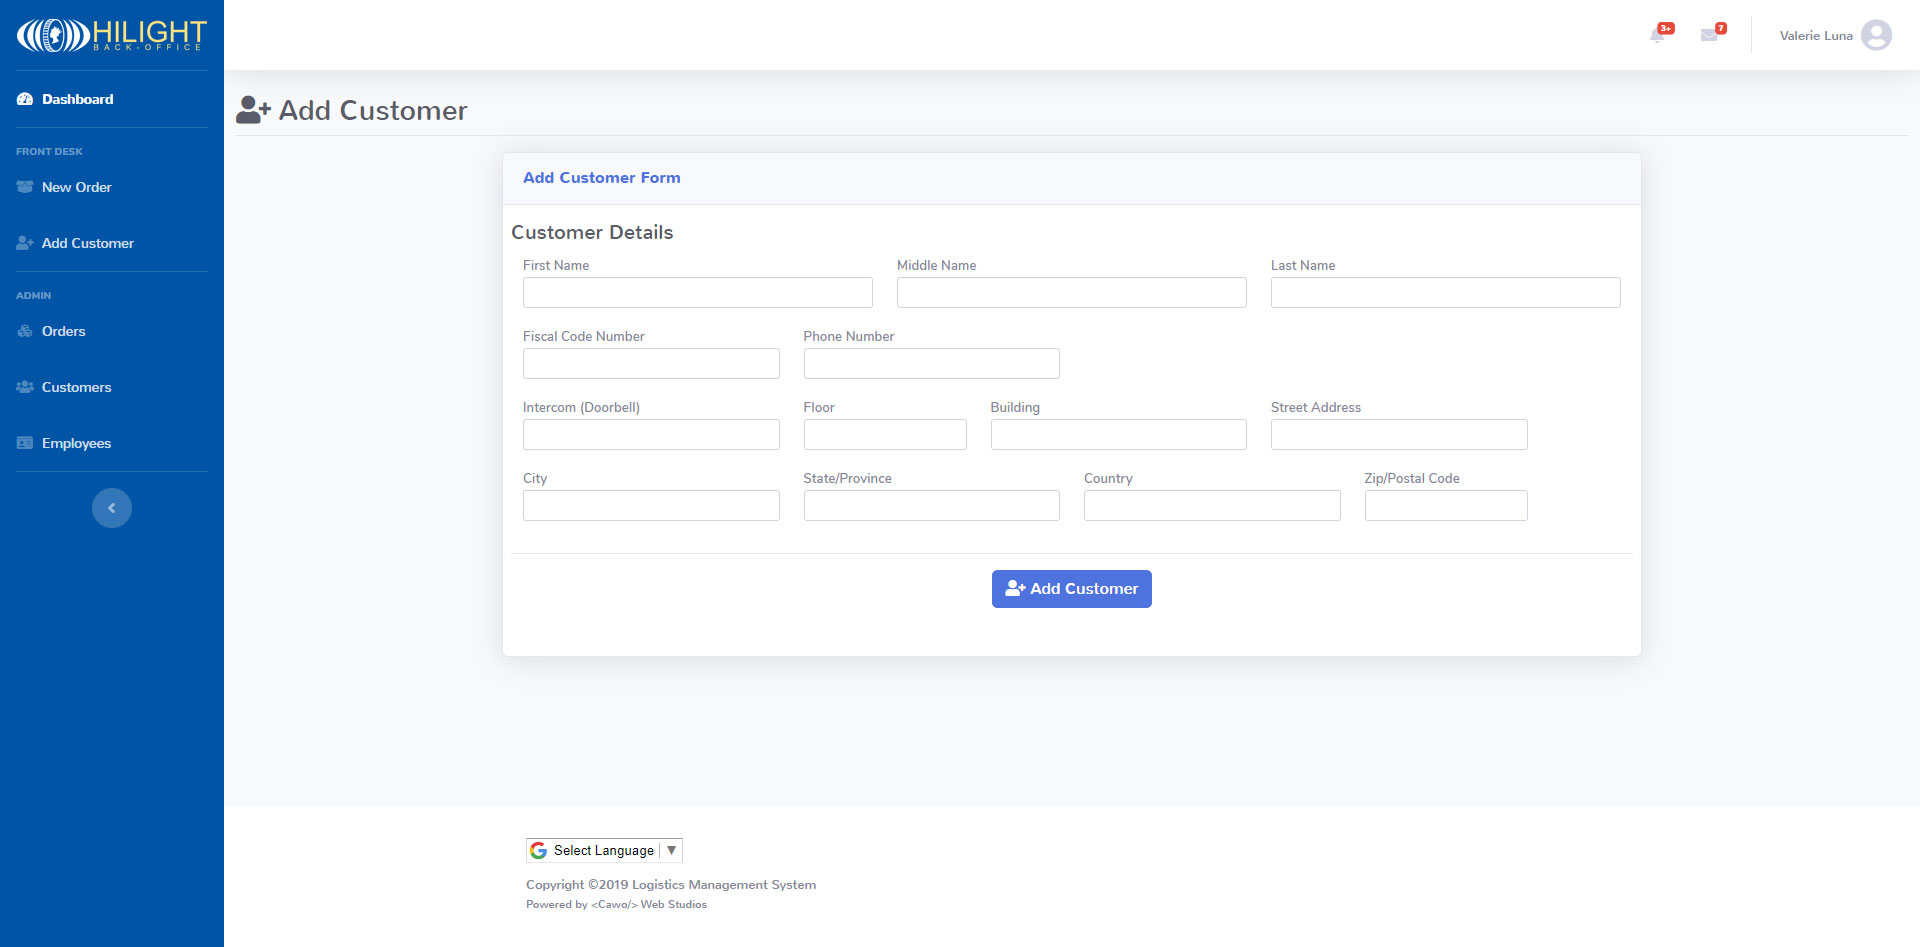The image size is (1920, 947).
Task: Open the messages envelope icon
Action: pyautogui.click(x=1710, y=35)
